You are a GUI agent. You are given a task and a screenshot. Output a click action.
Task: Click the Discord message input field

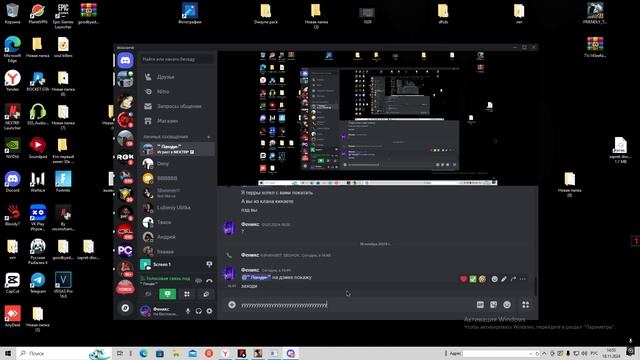click(x=355, y=305)
